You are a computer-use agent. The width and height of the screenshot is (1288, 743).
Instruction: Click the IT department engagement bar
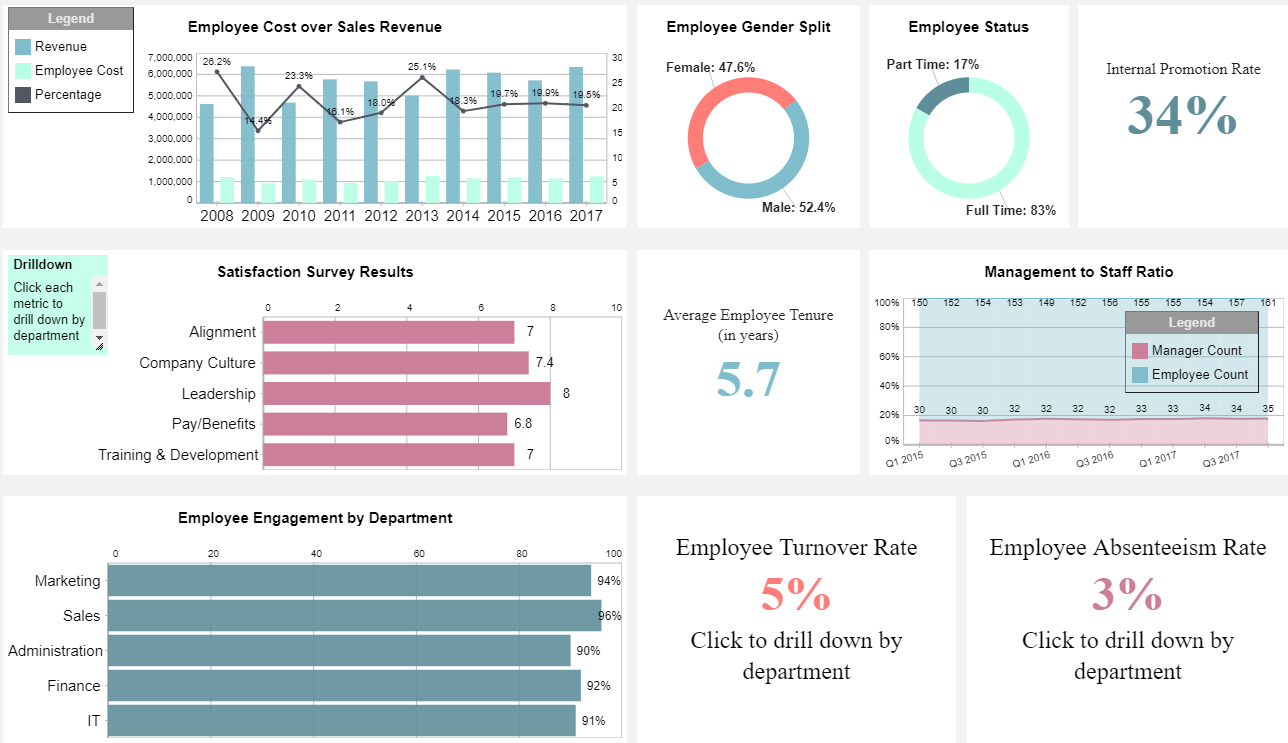point(341,721)
